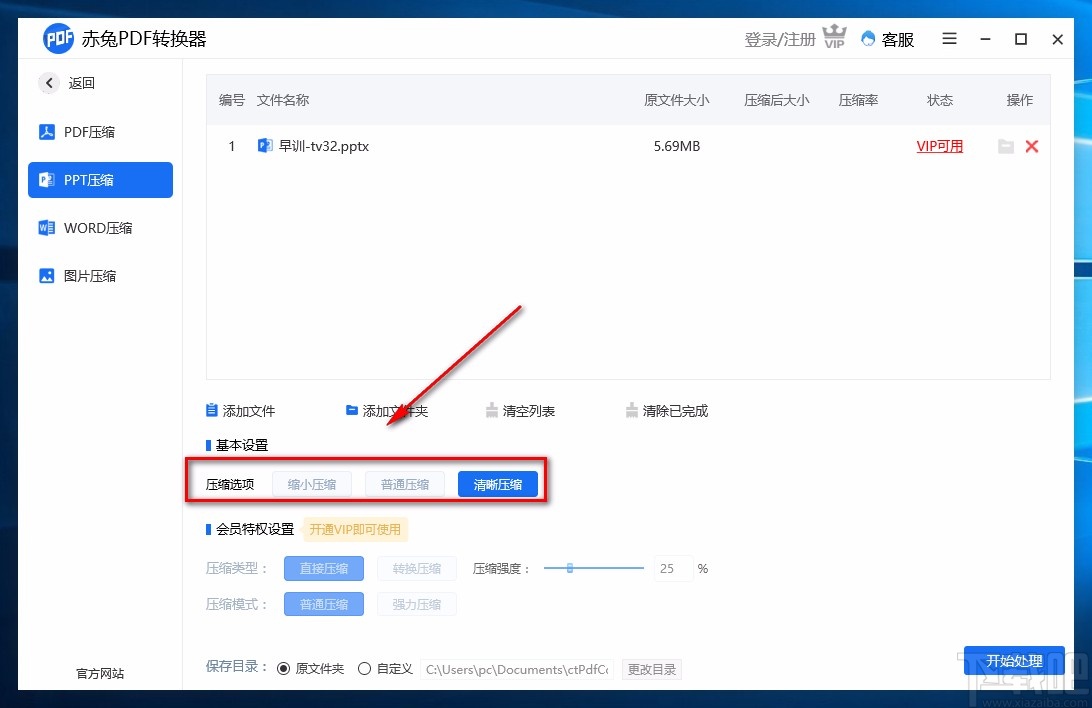This screenshot has width=1092, height=708.
Task: Select 缩小压缩 compression mode
Action: (x=311, y=483)
